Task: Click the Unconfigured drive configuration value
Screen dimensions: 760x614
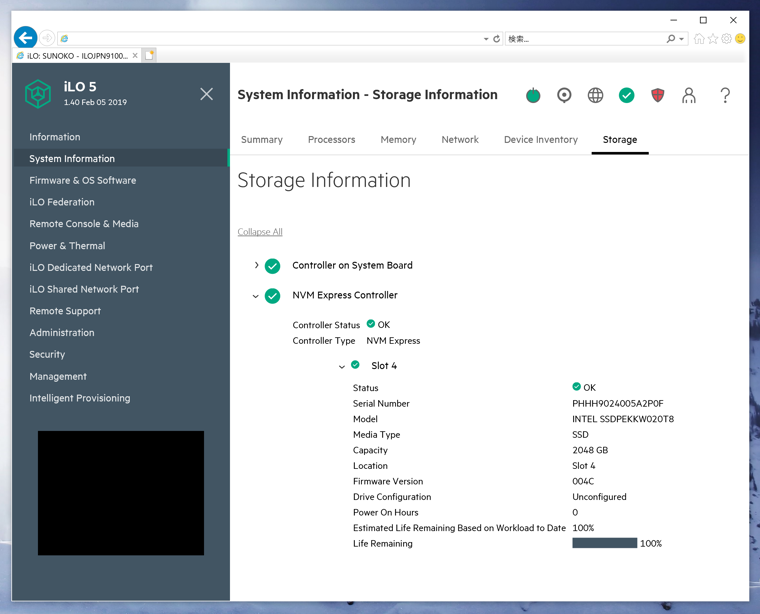Action: pyautogui.click(x=599, y=497)
